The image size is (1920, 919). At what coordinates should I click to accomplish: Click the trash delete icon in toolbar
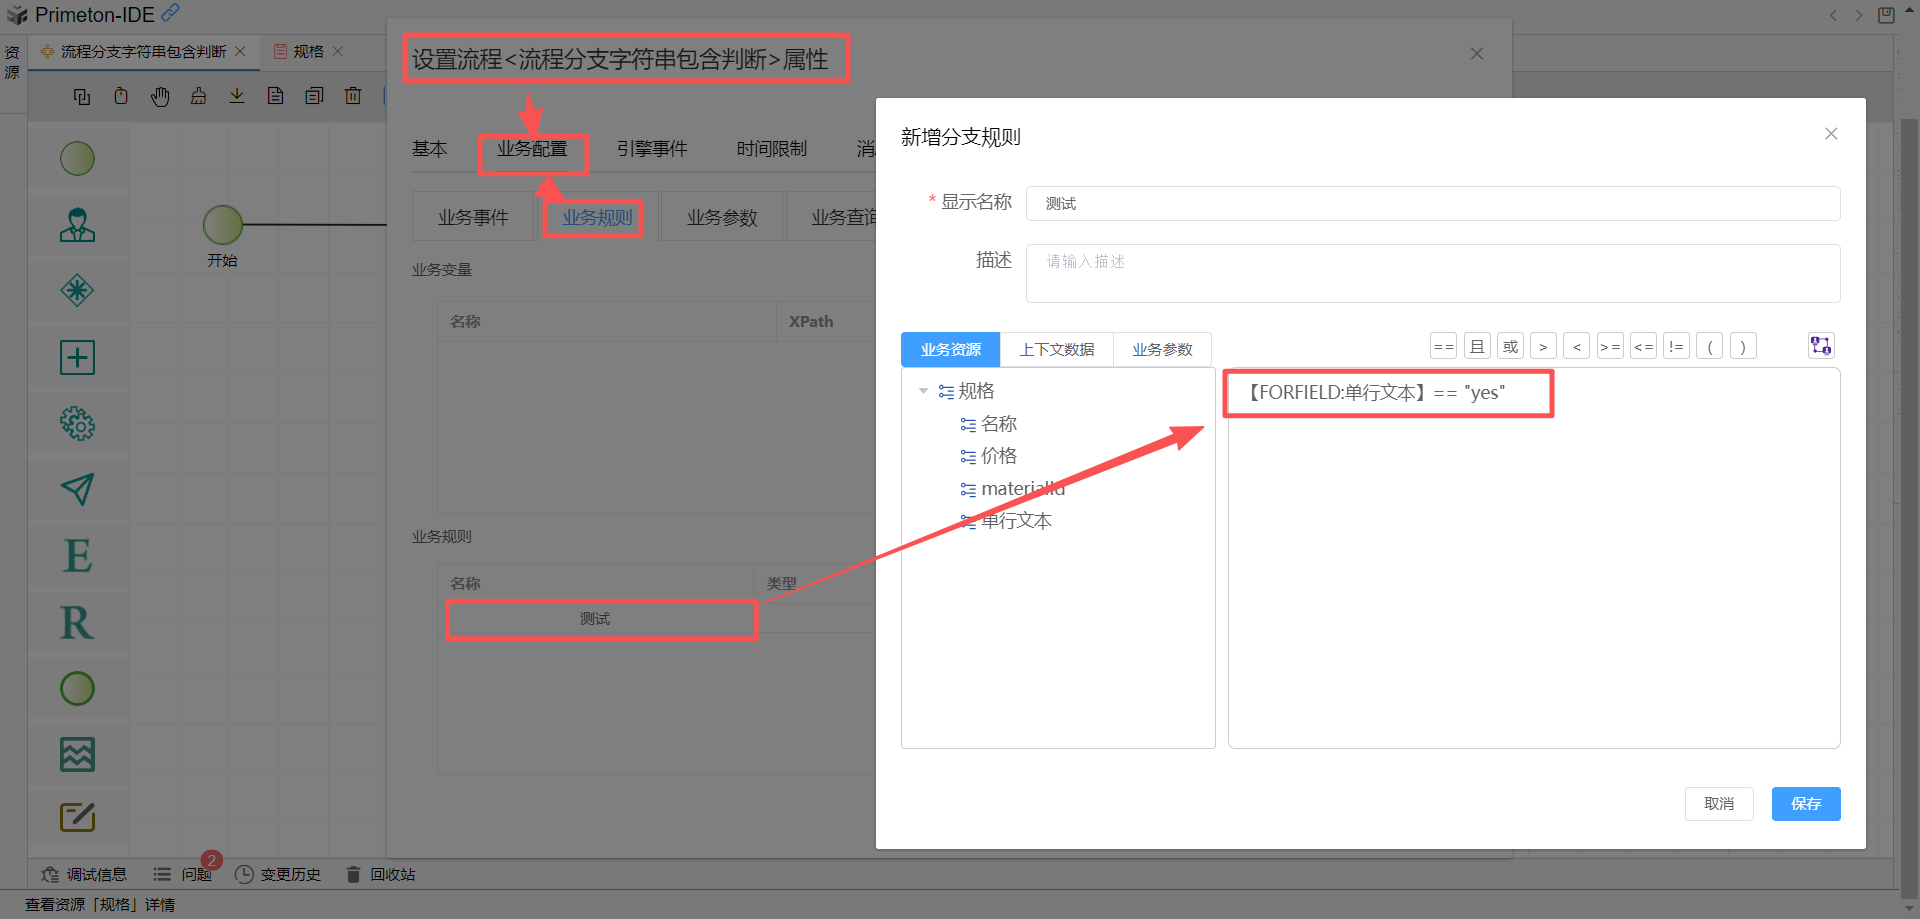click(353, 96)
